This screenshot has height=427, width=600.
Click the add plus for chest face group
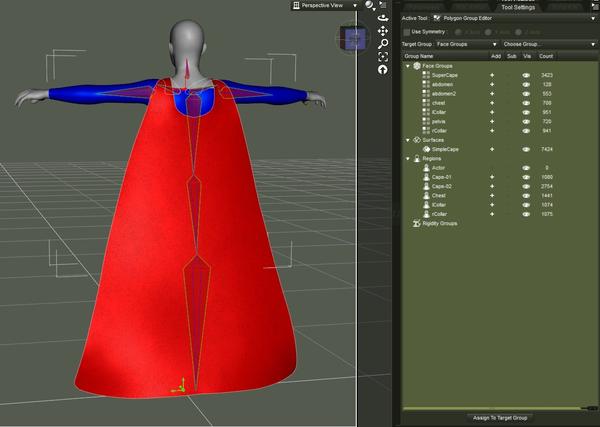(x=492, y=103)
